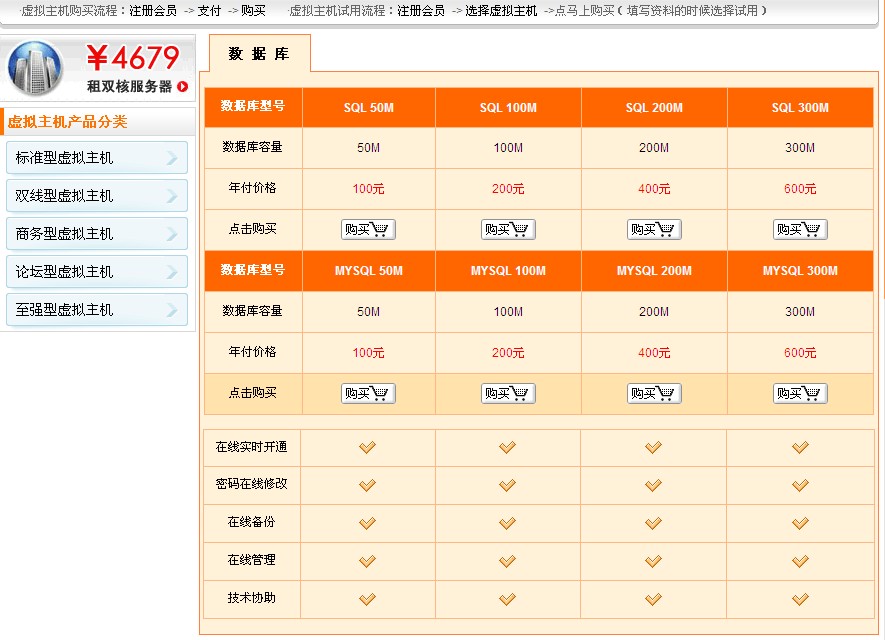Click the MYSQL 100M column header
The height and width of the screenshot is (640, 885).
pos(508,271)
